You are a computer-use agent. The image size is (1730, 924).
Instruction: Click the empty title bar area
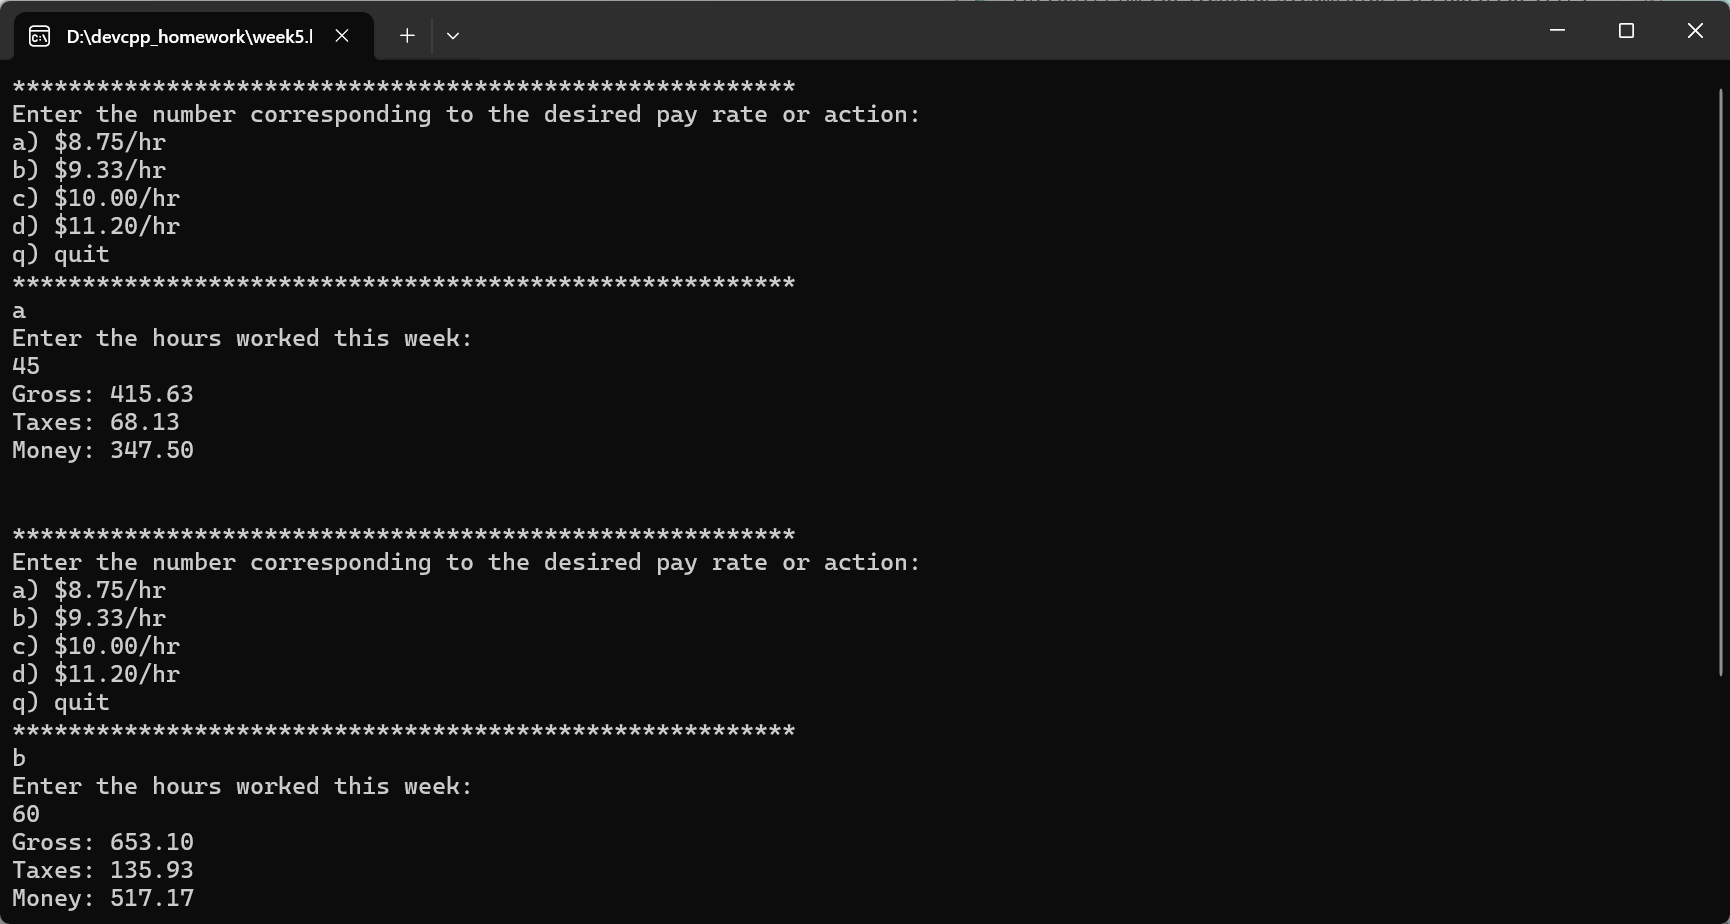tap(1000, 32)
